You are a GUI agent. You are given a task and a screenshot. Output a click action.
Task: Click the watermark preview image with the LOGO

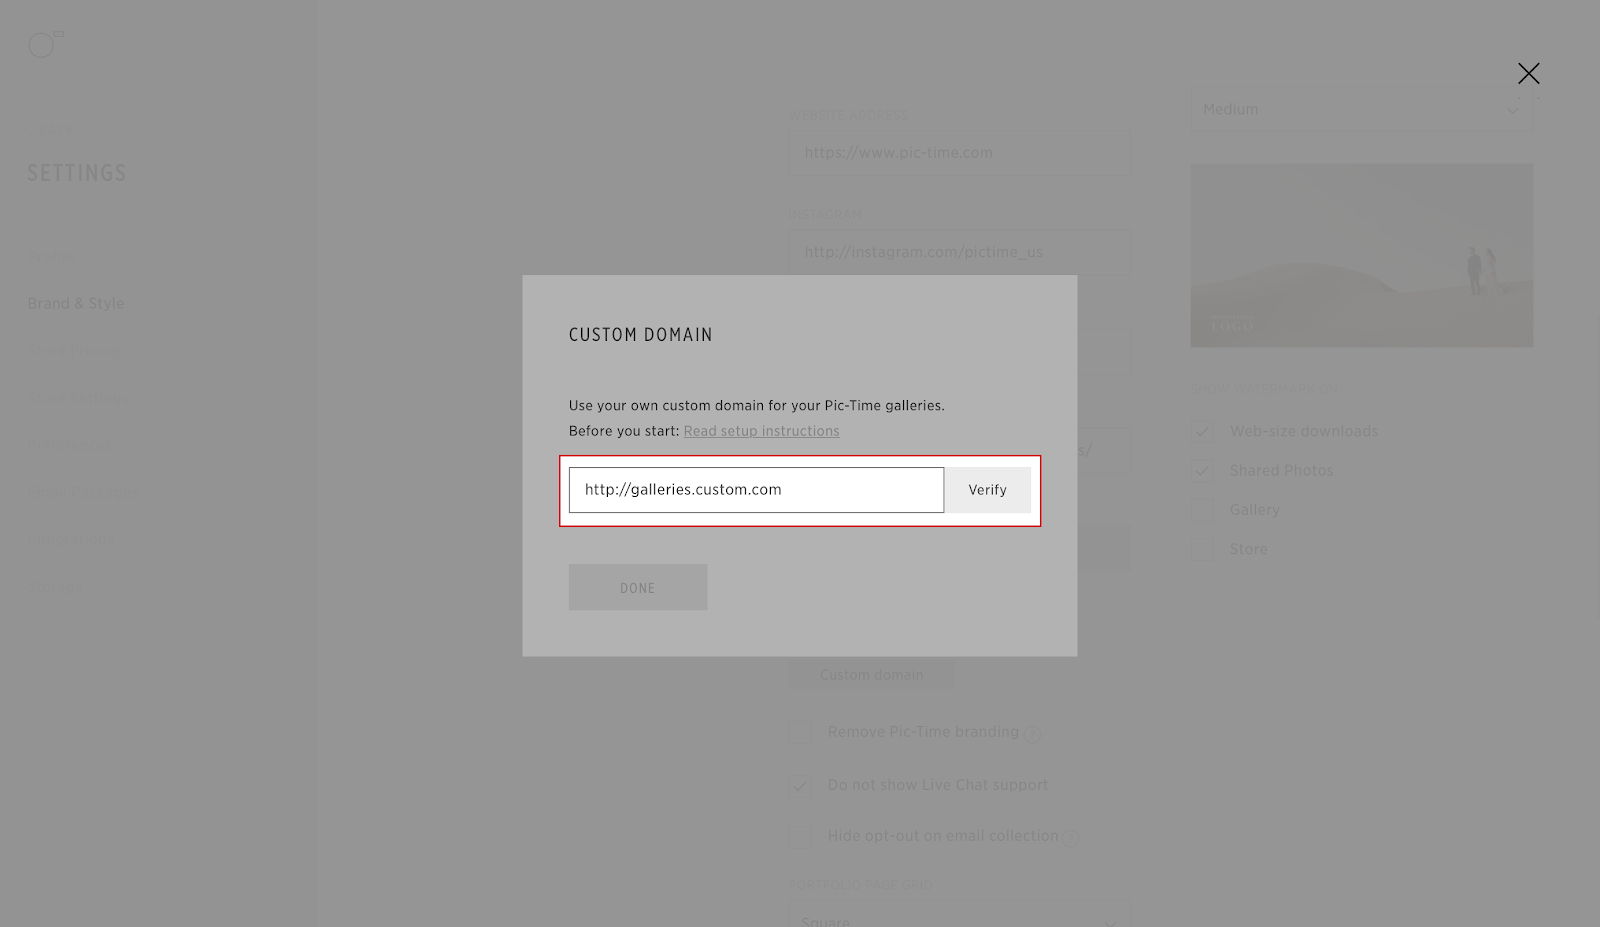pyautogui.click(x=1361, y=255)
